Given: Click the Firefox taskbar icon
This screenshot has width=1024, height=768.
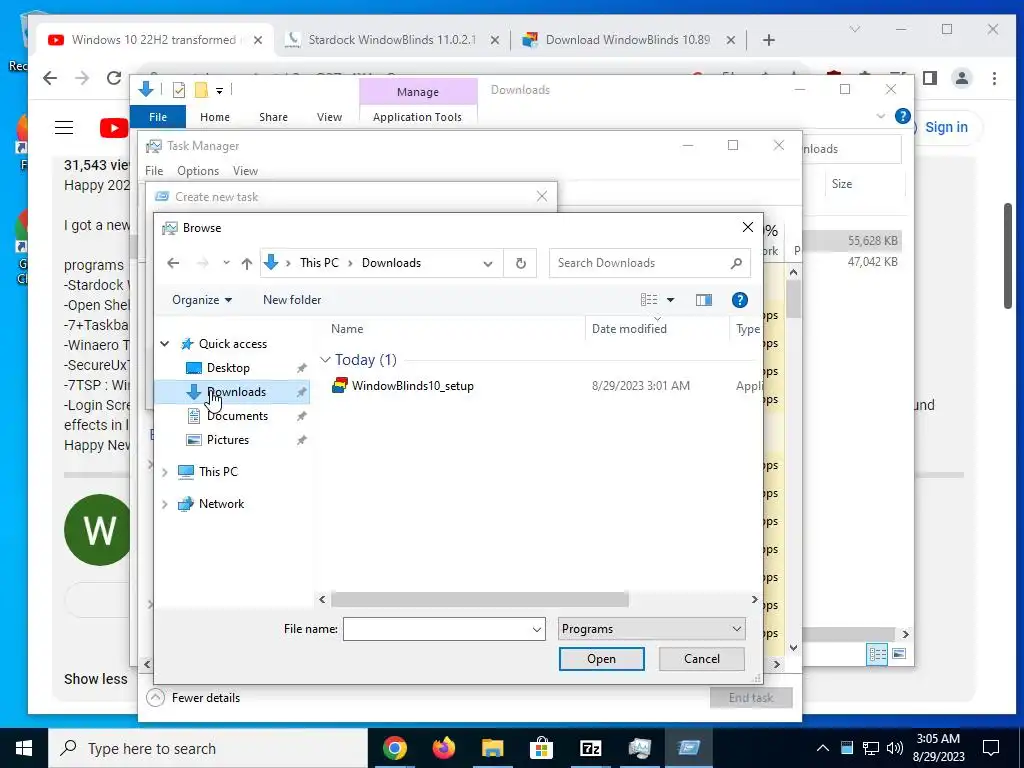Looking at the screenshot, I should [x=444, y=748].
